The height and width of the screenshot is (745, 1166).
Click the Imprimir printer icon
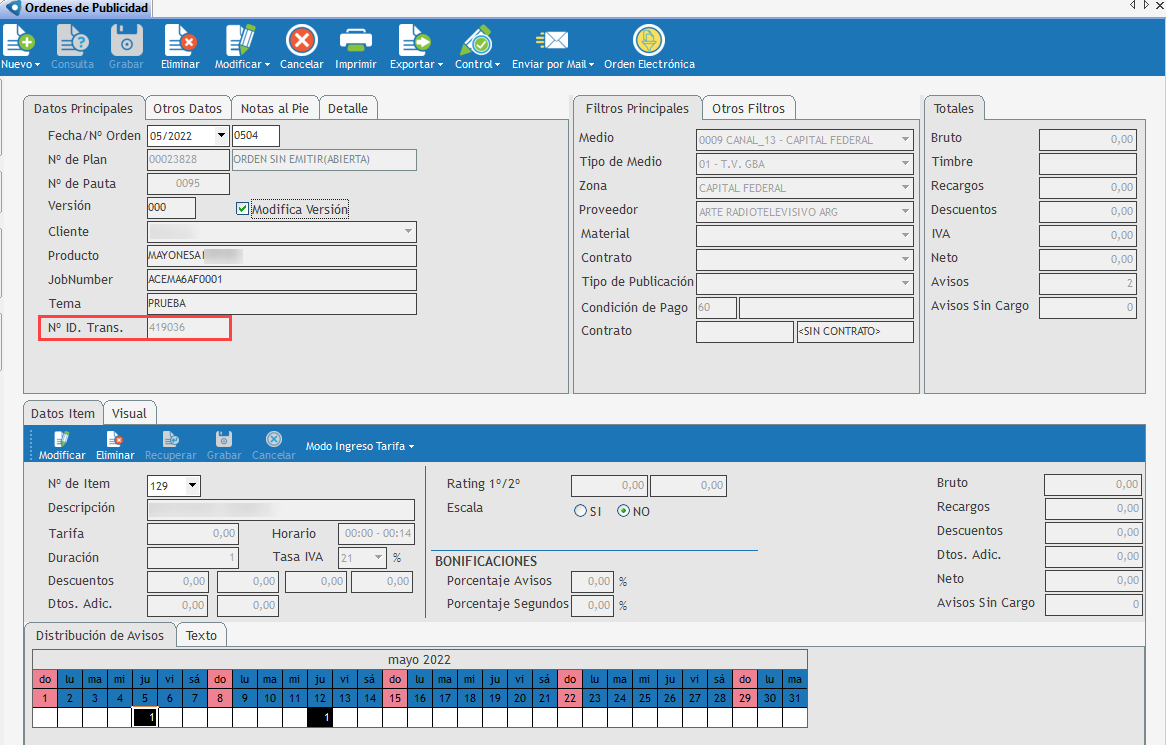click(x=355, y=41)
